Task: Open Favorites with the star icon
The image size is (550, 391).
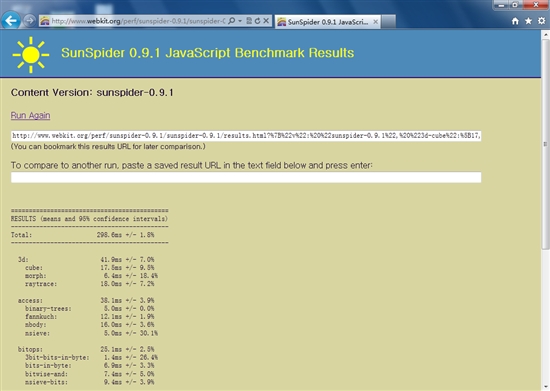Action: coord(528,21)
